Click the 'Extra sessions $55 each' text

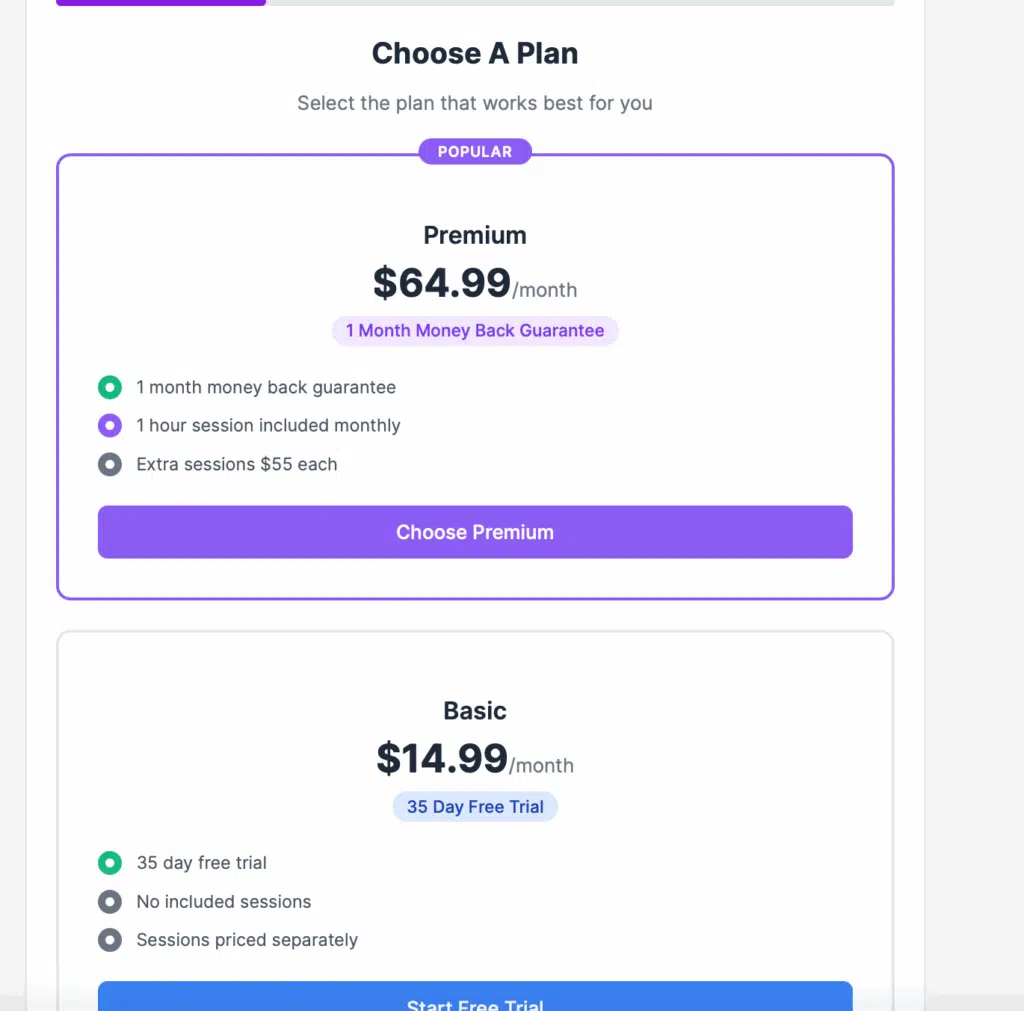[x=237, y=464]
